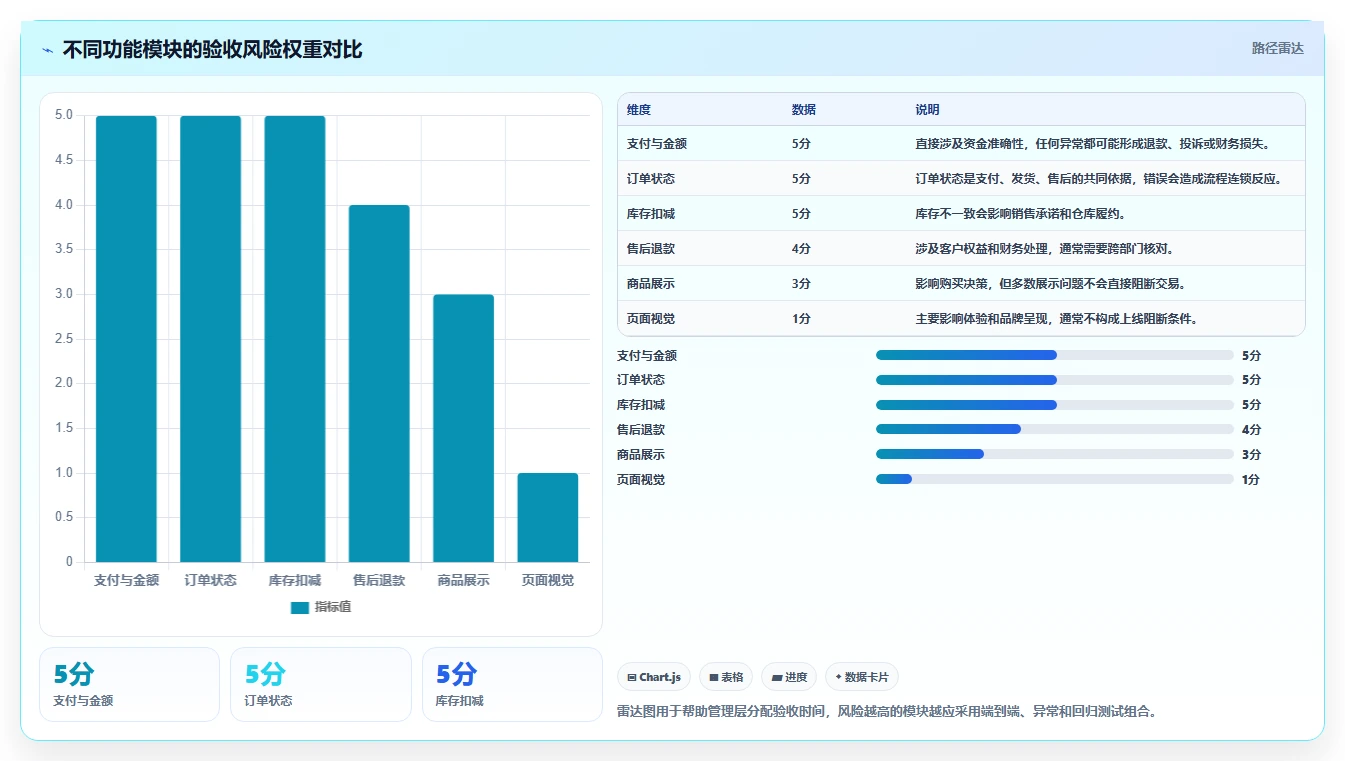Select the 售后退款 table row label
Viewport: 1345px width, 761px height.
point(651,249)
